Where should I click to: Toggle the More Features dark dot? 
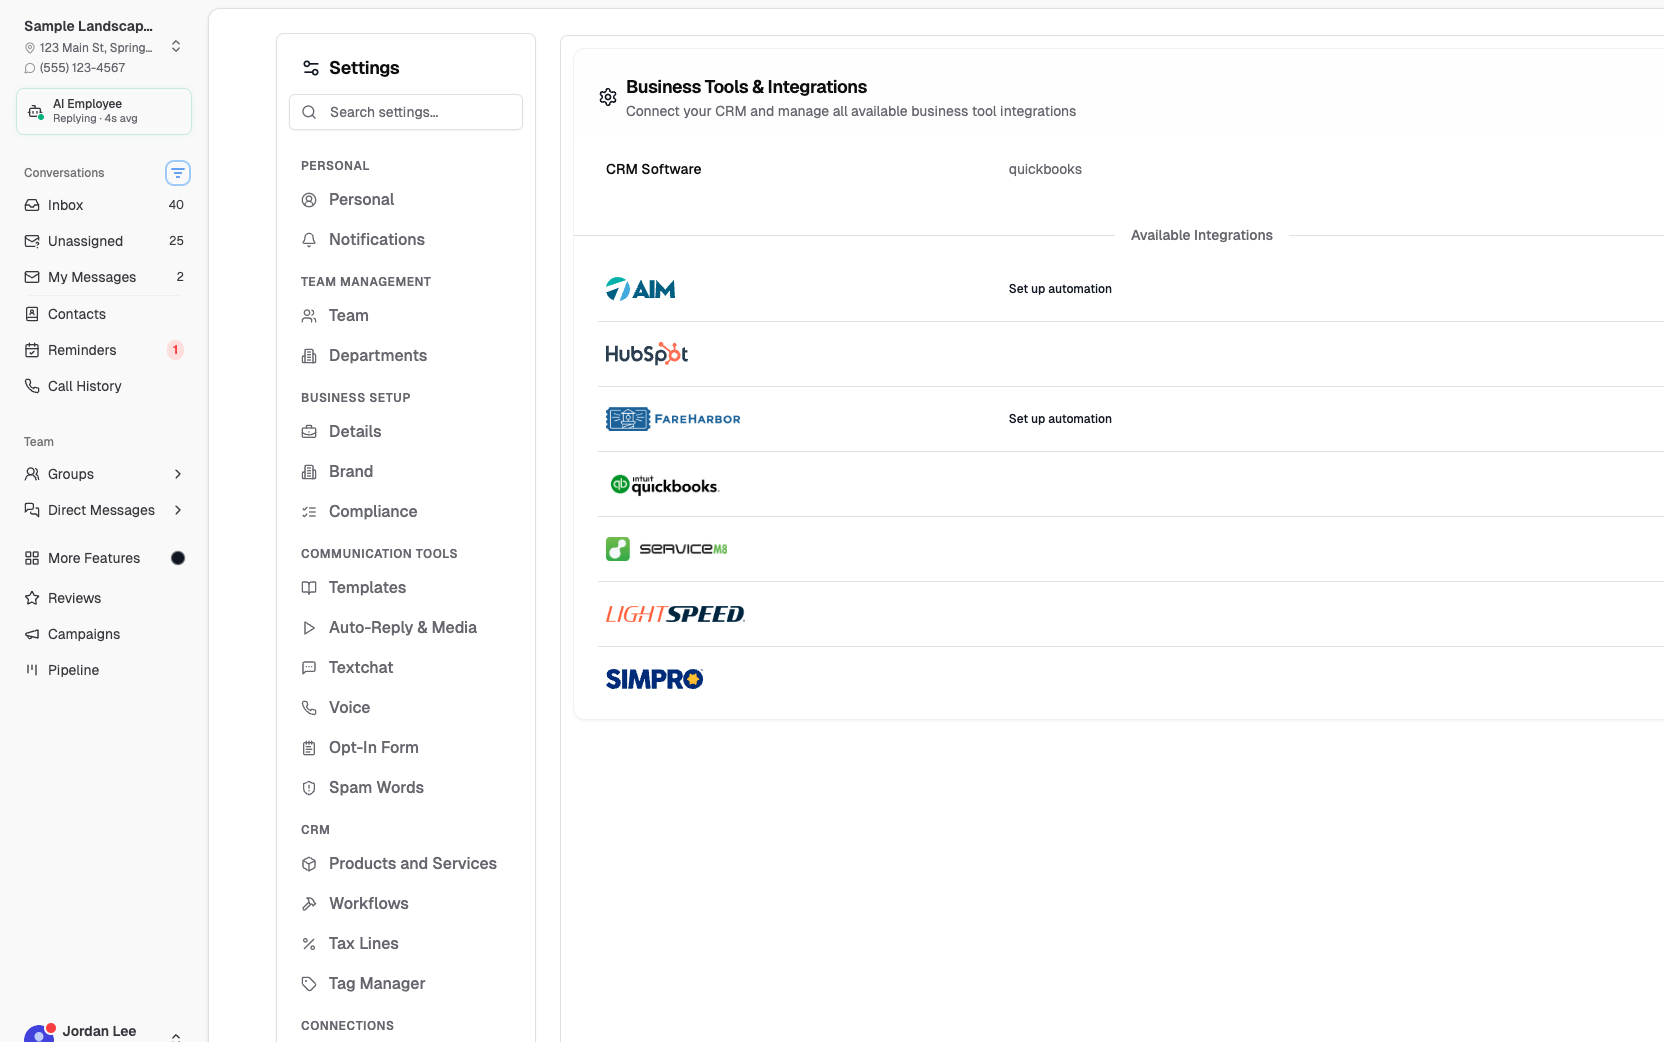(178, 558)
